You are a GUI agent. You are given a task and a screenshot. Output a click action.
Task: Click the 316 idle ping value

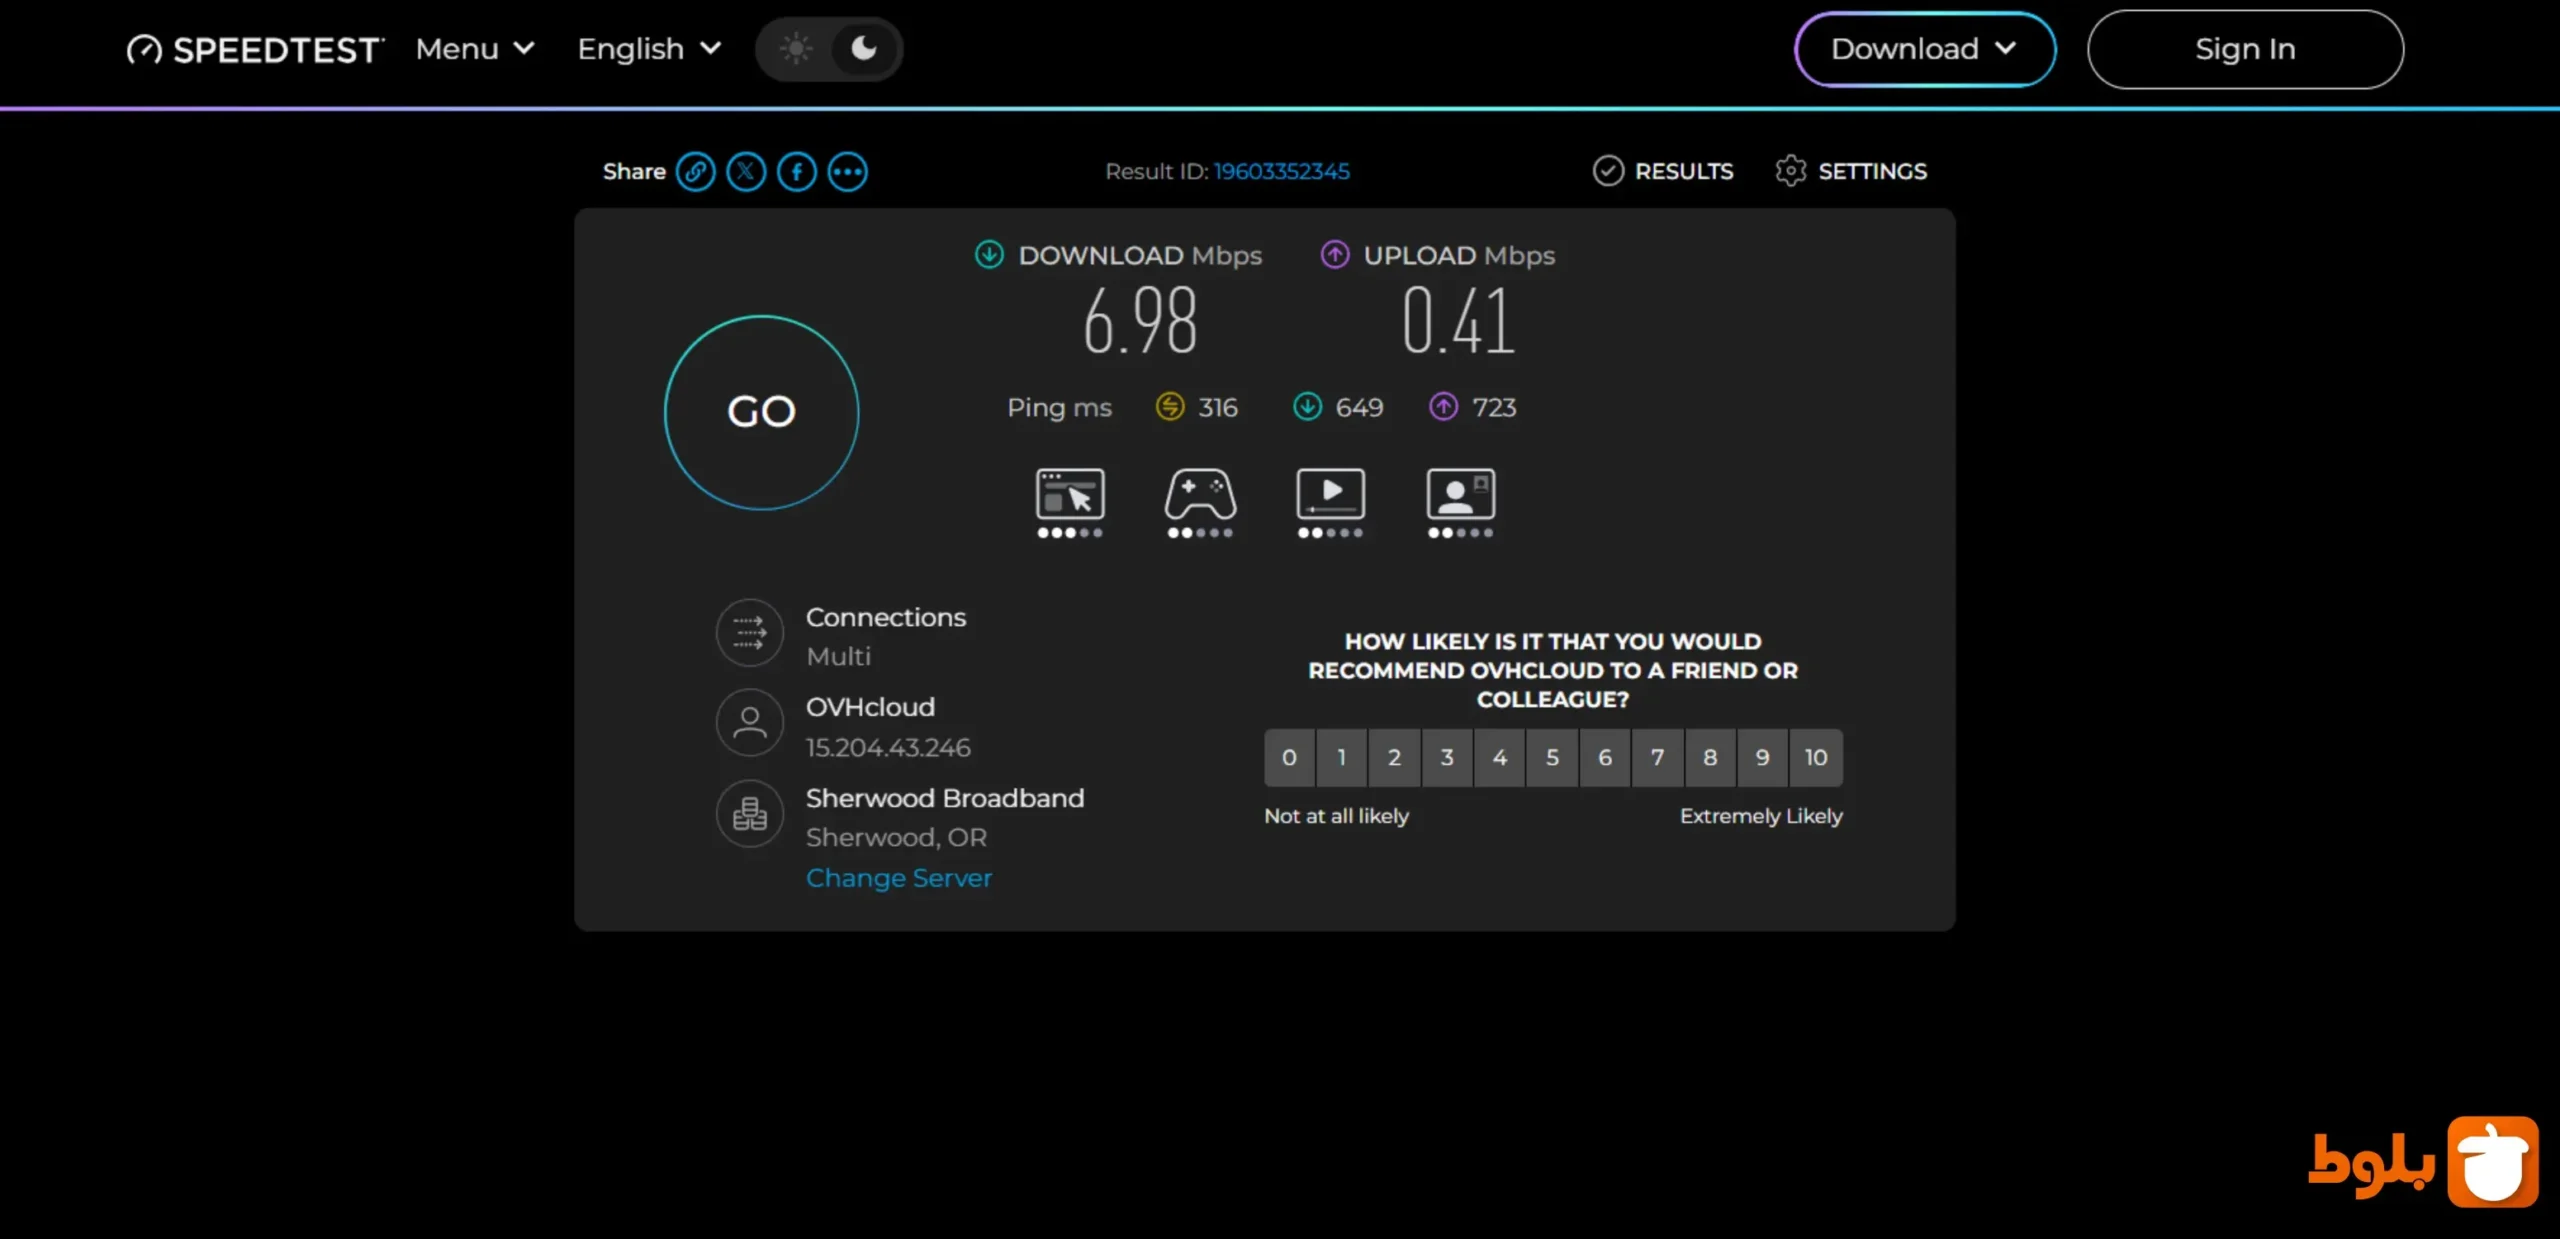(x=1218, y=407)
